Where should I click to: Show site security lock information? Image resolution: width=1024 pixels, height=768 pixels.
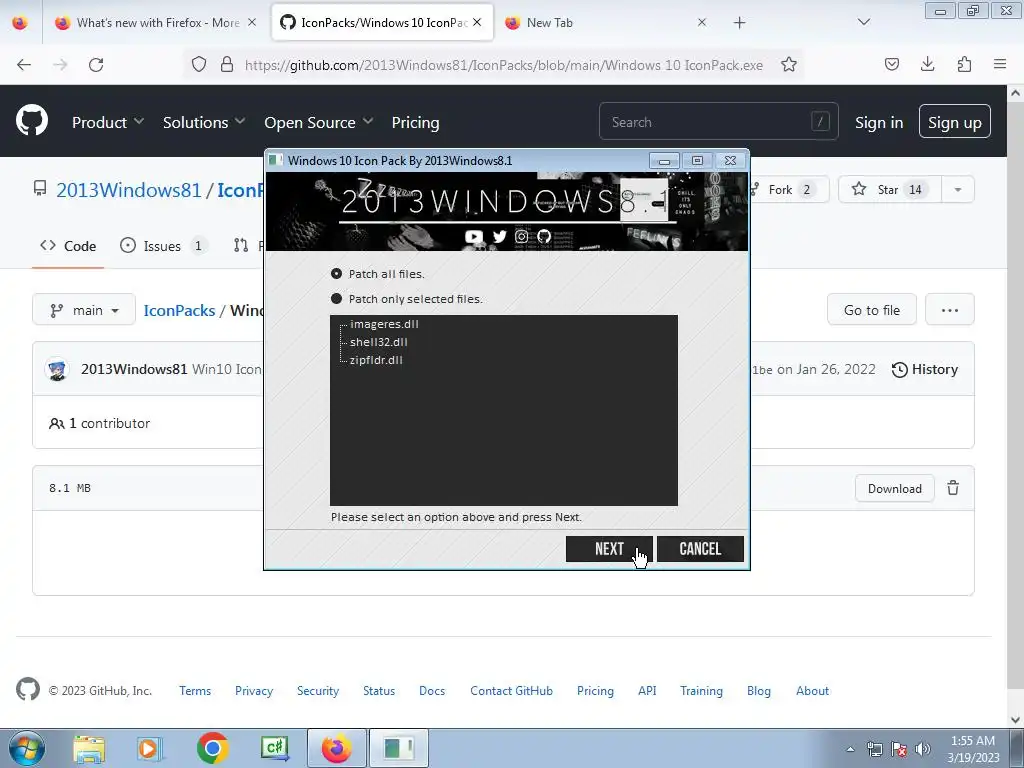pos(227,65)
